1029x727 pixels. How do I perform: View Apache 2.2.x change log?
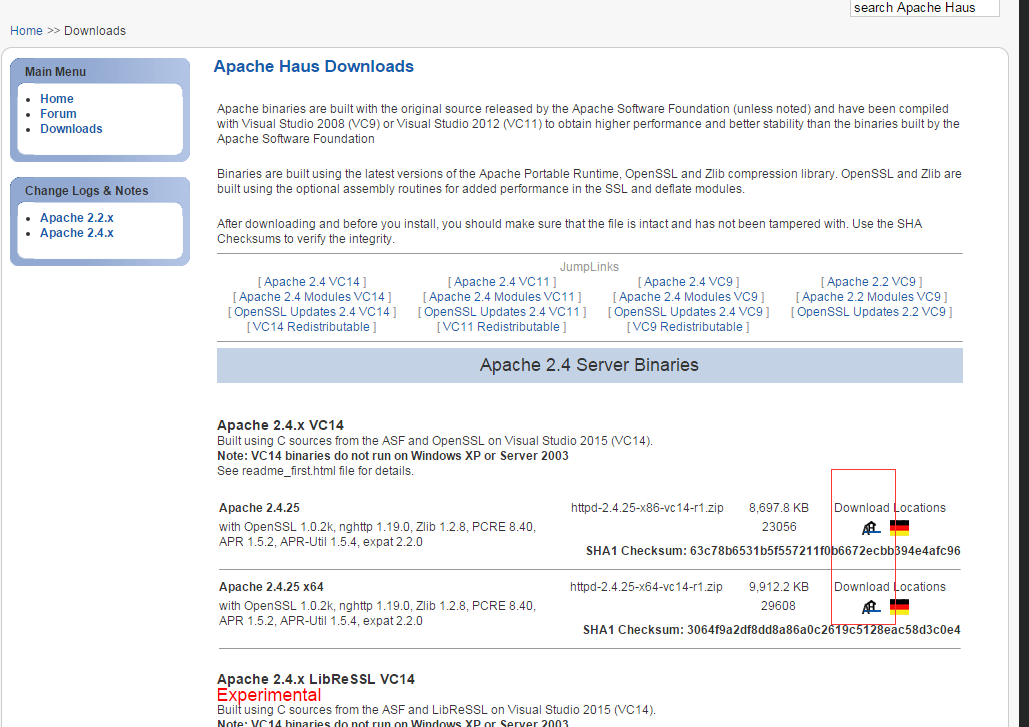[x=77, y=218]
